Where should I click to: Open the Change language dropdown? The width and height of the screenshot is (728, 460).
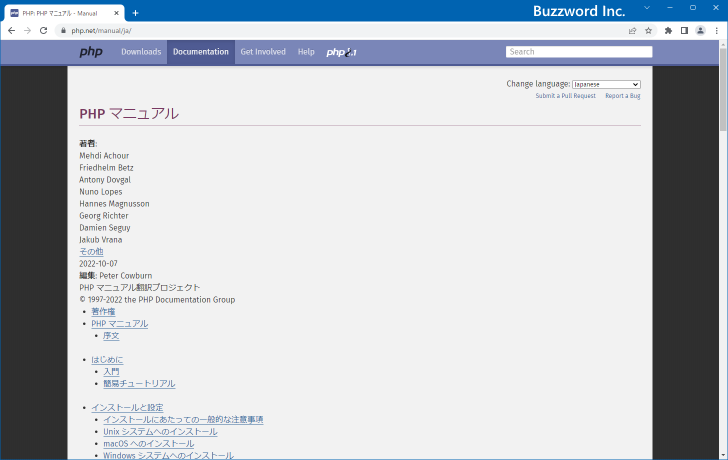pyautogui.click(x=606, y=84)
